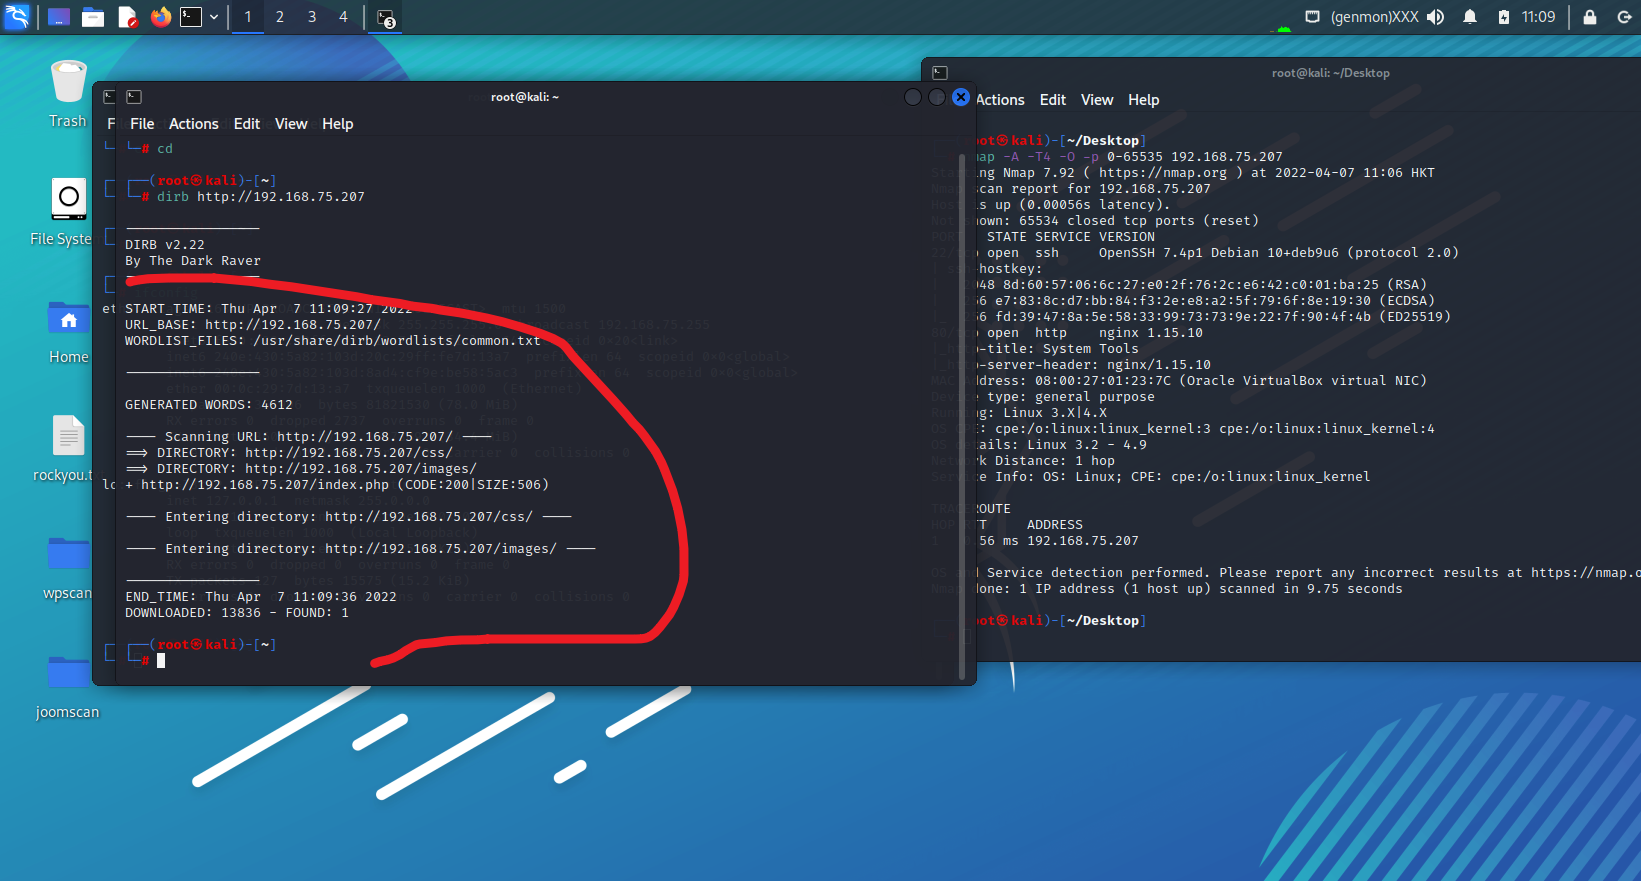Open Edit menu in the ~/Desktop terminal
The width and height of the screenshot is (1641, 881).
tap(1053, 100)
